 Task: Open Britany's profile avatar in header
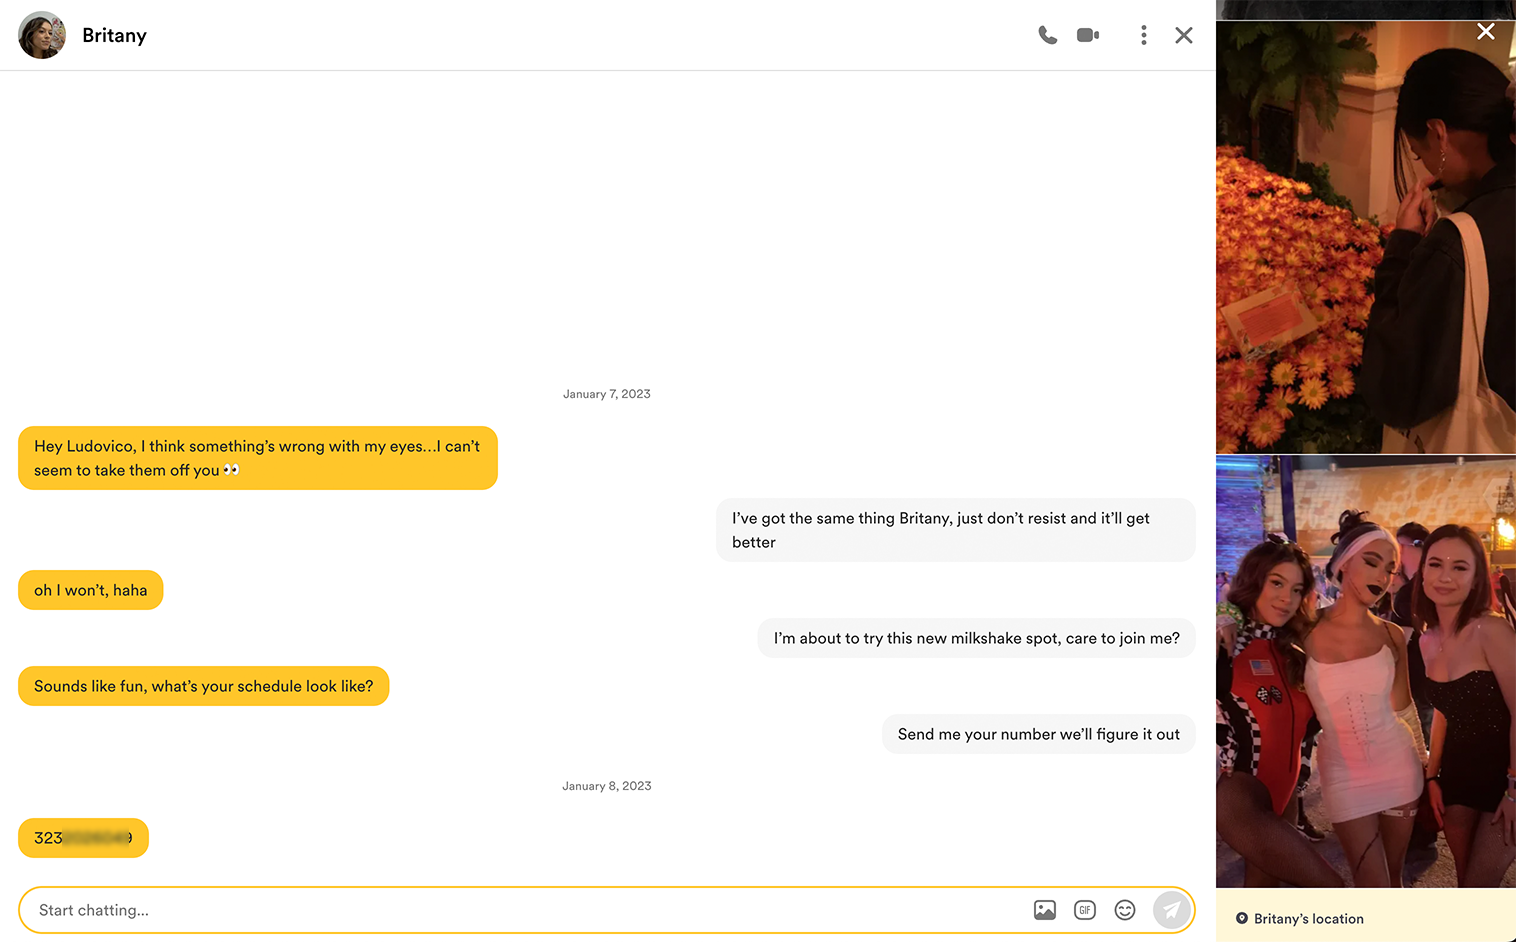42,35
